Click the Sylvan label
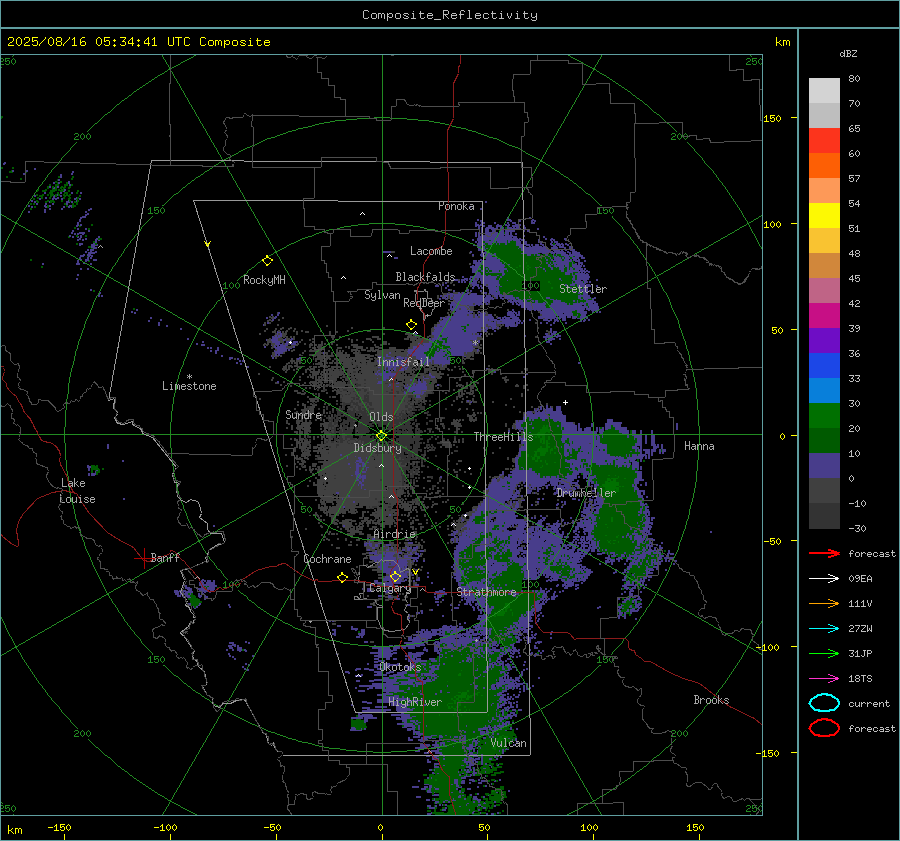 click(x=382, y=295)
